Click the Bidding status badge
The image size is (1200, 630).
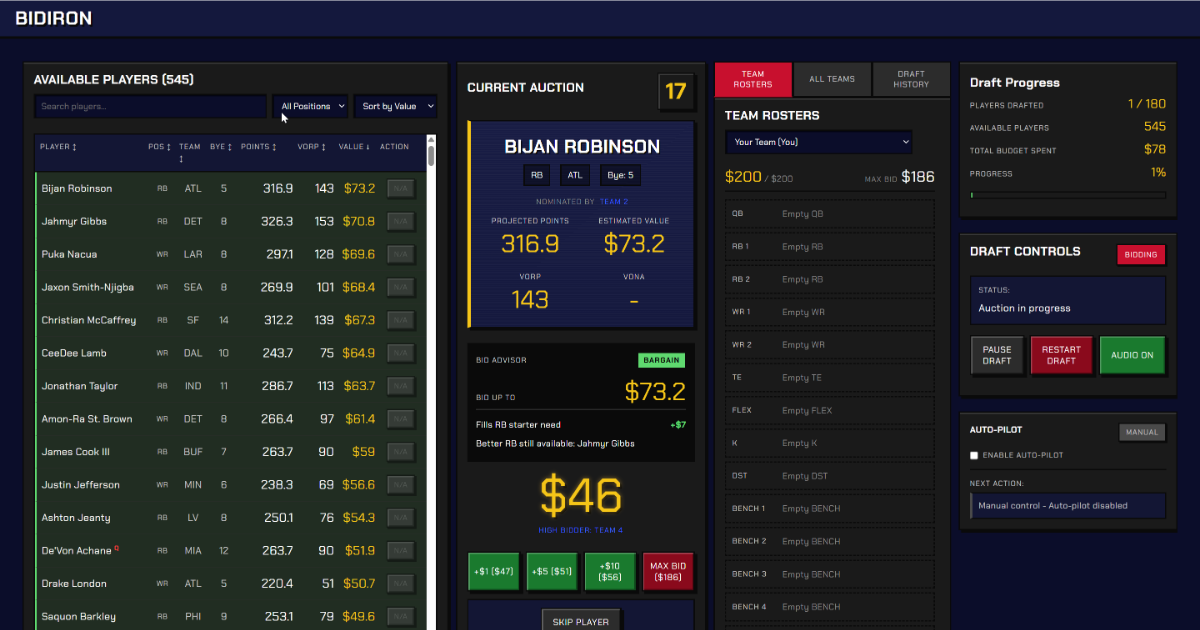pyautogui.click(x=1141, y=254)
